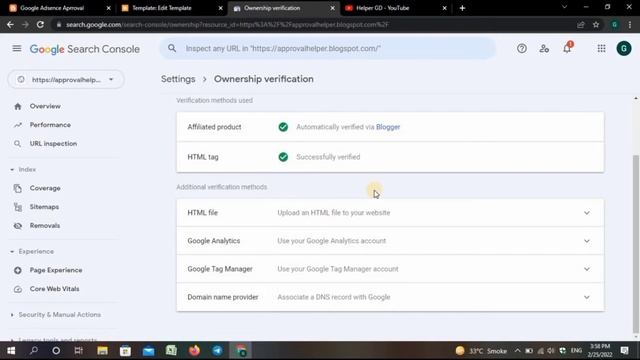
Task: Open Removals in the sidebar
Action: click(44, 226)
